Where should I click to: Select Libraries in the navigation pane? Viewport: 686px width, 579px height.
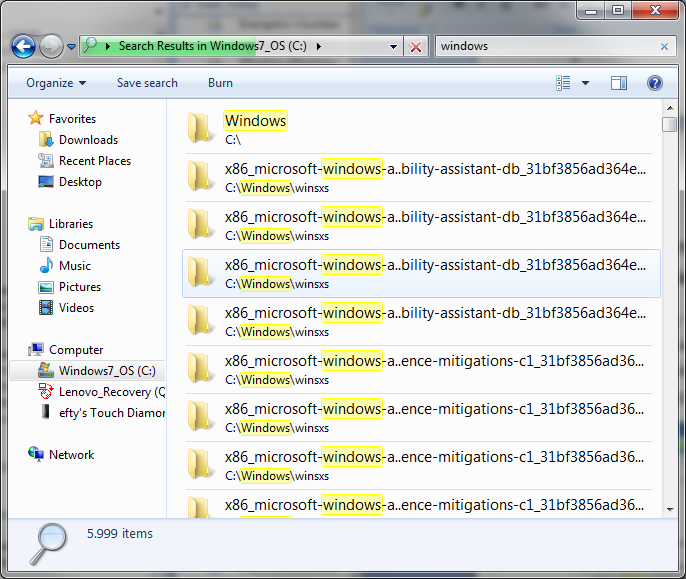coord(71,224)
